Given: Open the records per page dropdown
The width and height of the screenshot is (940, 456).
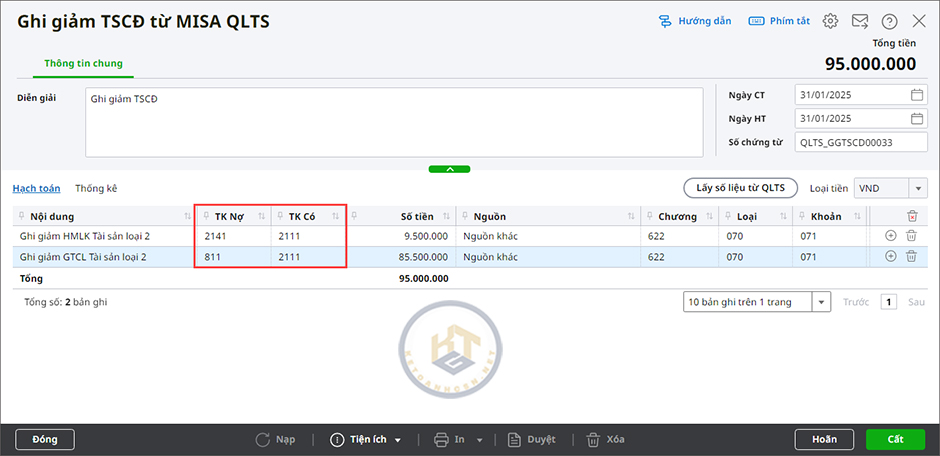Looking at the screenshot, I should pyautogui.click(x=821, y=302).
